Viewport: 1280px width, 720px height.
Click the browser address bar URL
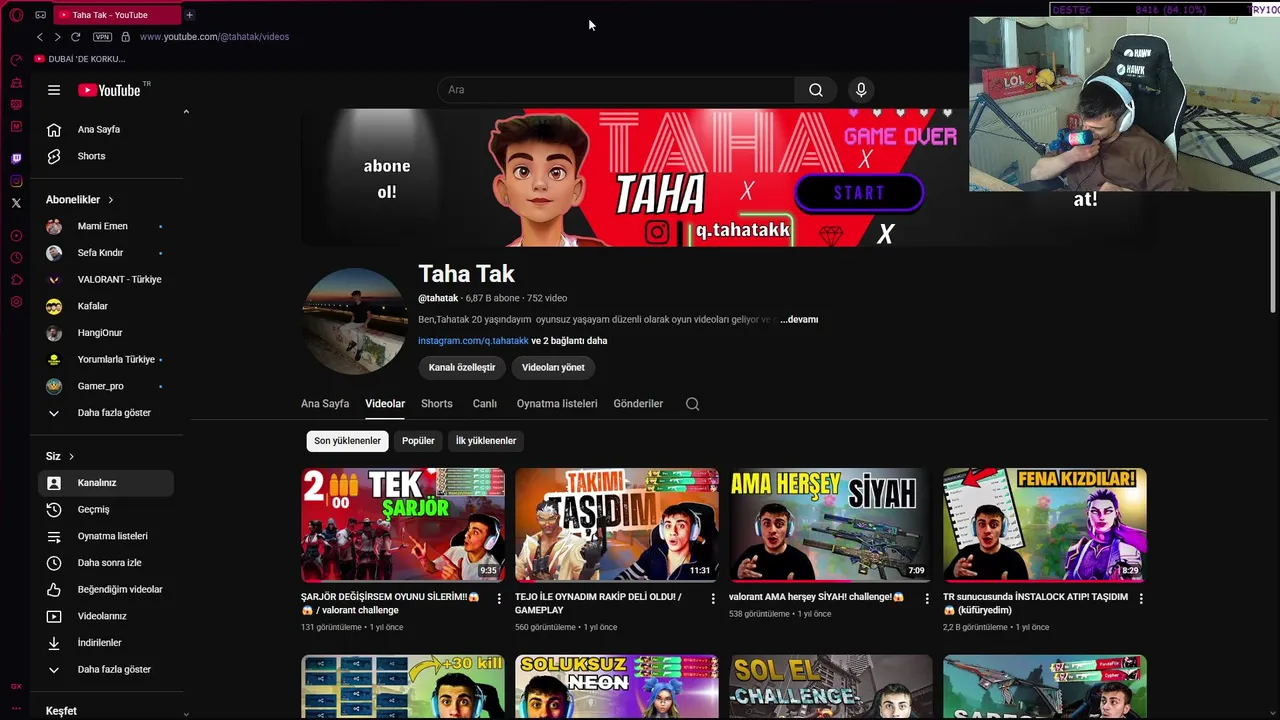pyautogui.click(x=214, y=37)
